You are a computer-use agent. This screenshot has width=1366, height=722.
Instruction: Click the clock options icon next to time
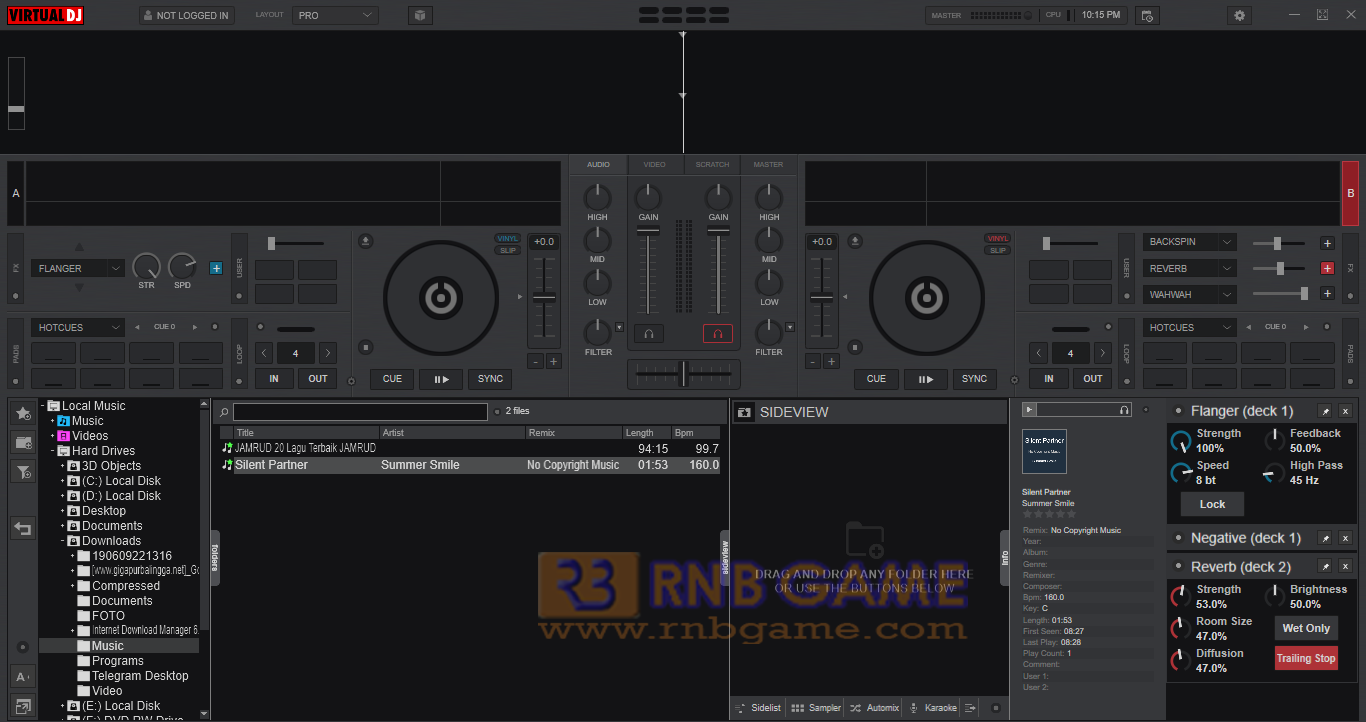coord(1147,15)
